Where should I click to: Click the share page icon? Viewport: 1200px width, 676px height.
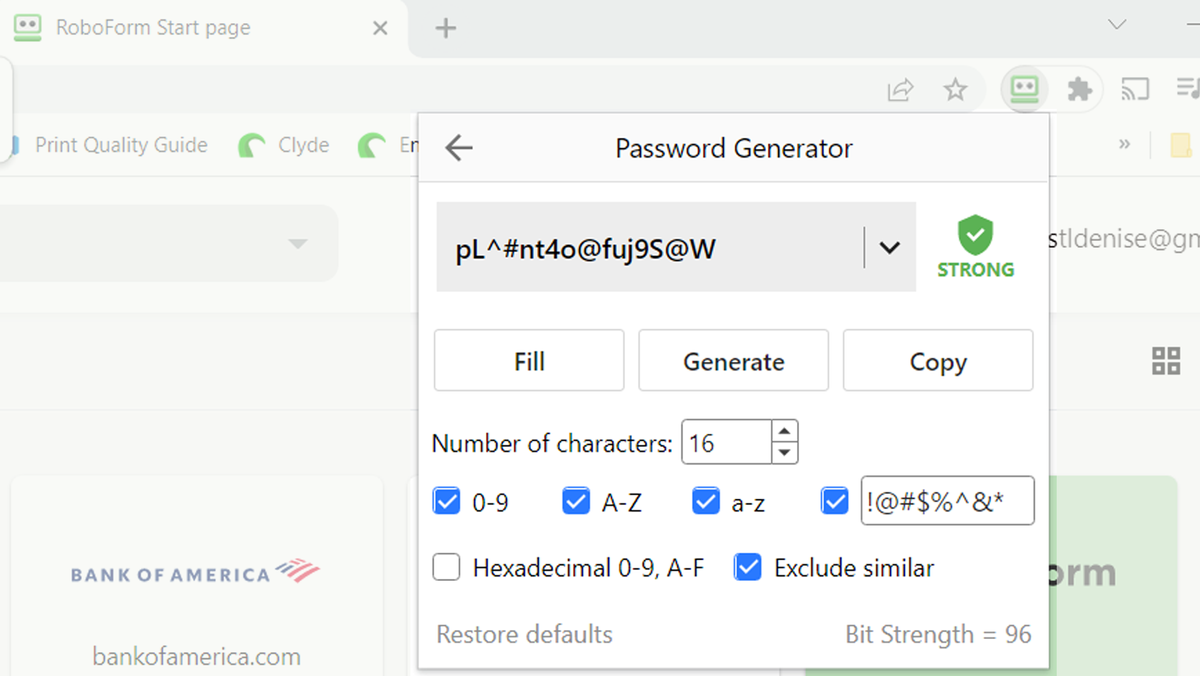[x=900, y=91]
